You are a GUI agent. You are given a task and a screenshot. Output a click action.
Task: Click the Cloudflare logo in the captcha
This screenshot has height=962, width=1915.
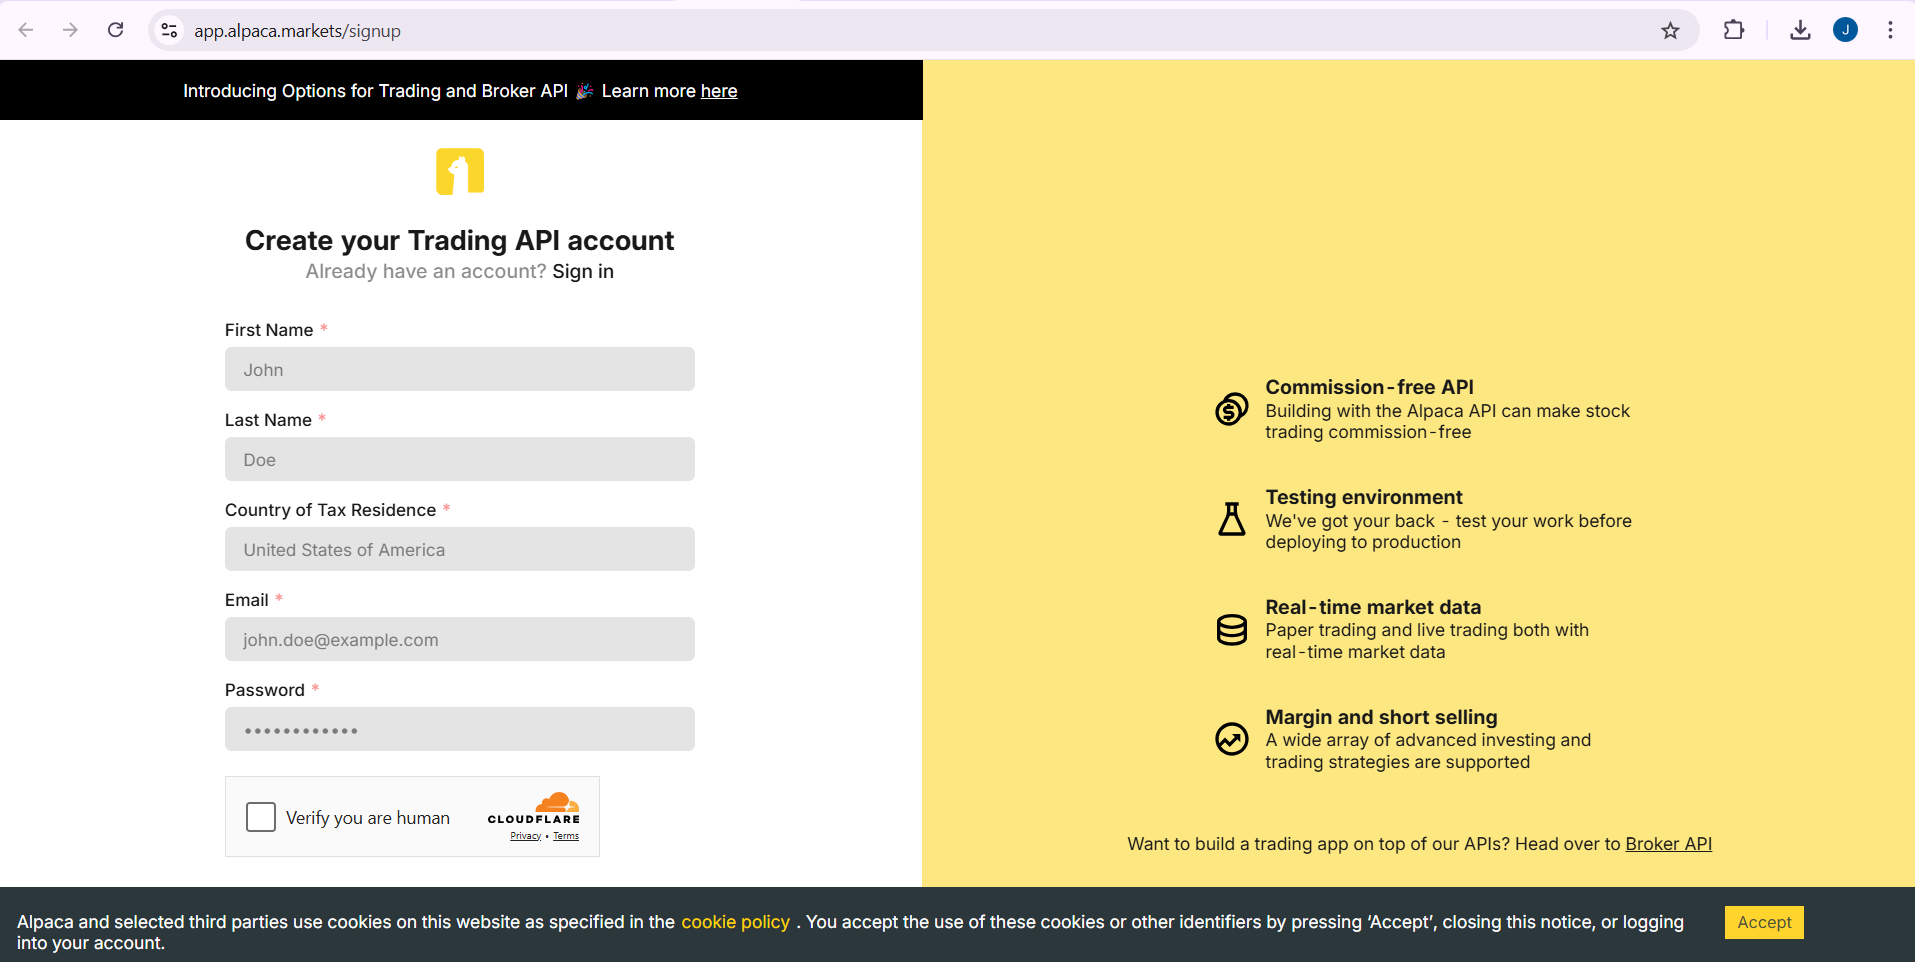point(534,808)
